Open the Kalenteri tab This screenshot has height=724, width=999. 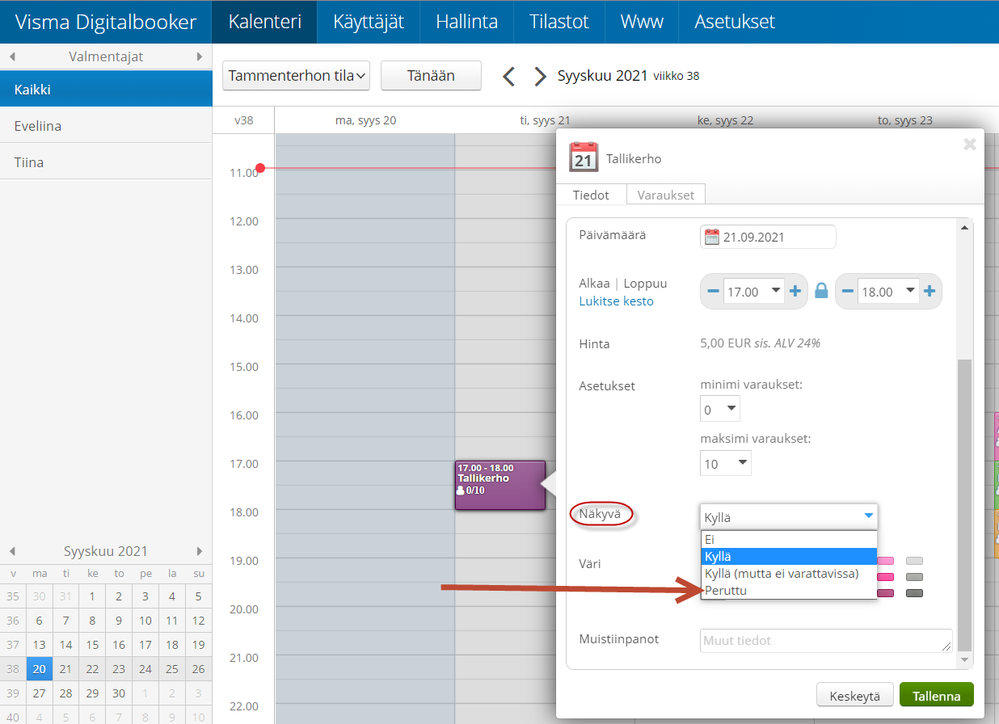coord(264,22)
